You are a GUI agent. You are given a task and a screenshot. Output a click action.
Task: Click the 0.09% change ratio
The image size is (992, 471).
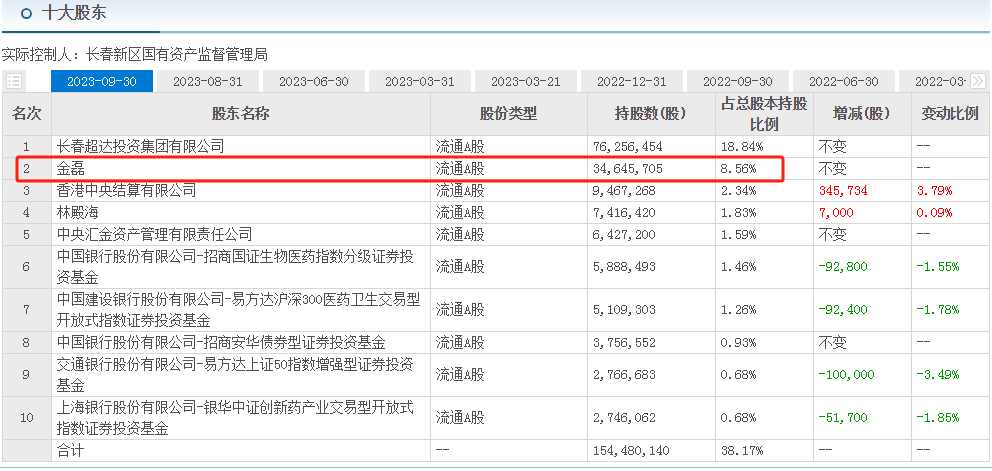coord(934,213)
